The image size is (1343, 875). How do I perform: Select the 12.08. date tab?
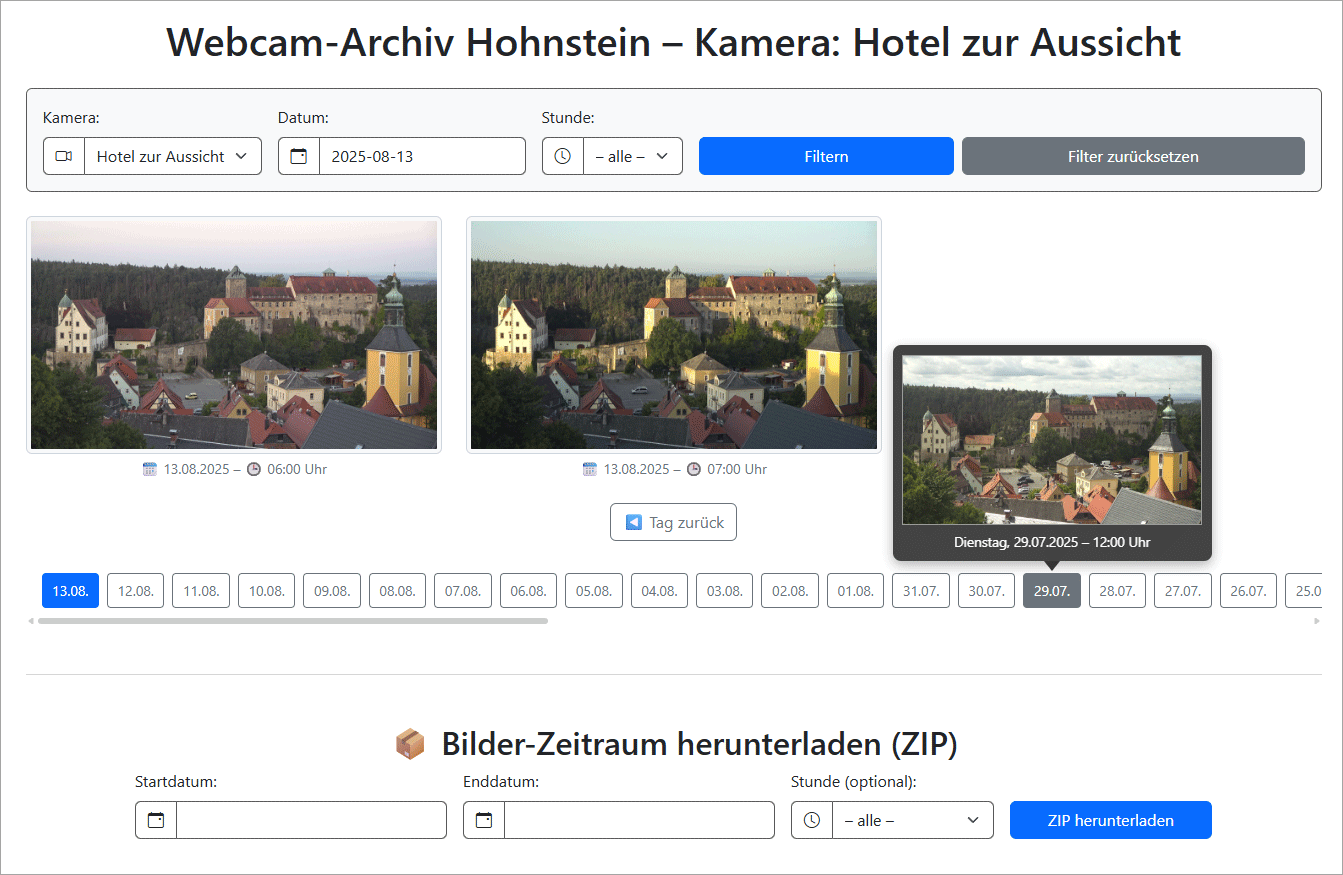coord(136,590)
